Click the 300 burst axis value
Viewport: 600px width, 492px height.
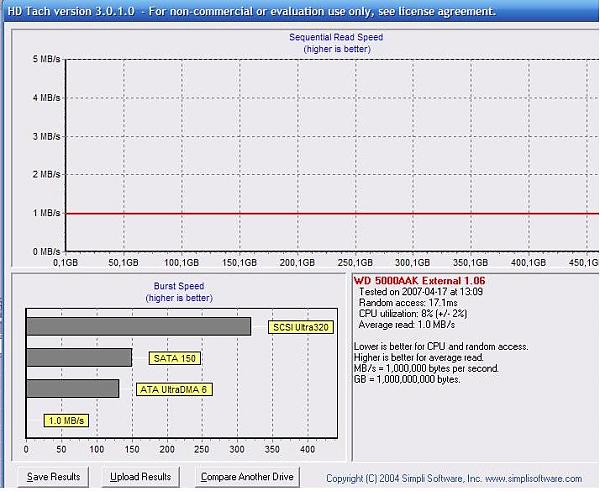[237, 449]
